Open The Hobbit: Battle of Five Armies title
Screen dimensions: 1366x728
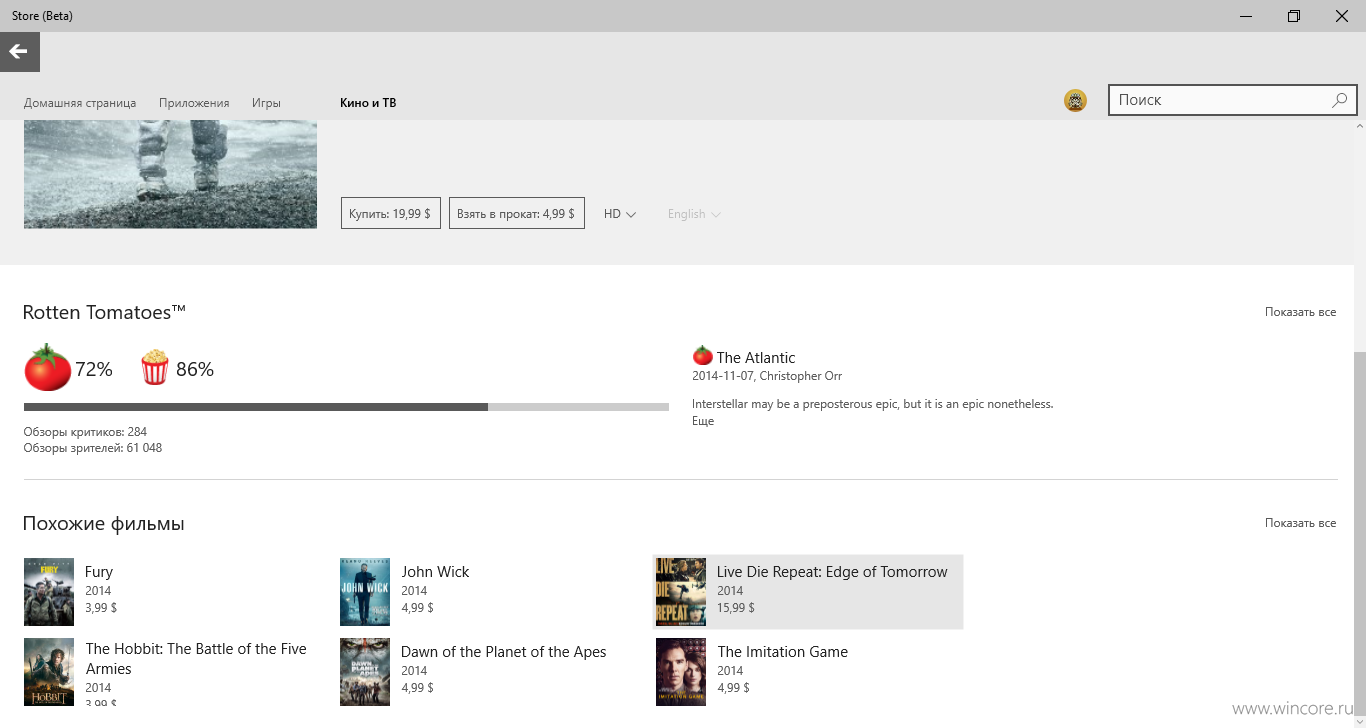(x=196, y=659)
